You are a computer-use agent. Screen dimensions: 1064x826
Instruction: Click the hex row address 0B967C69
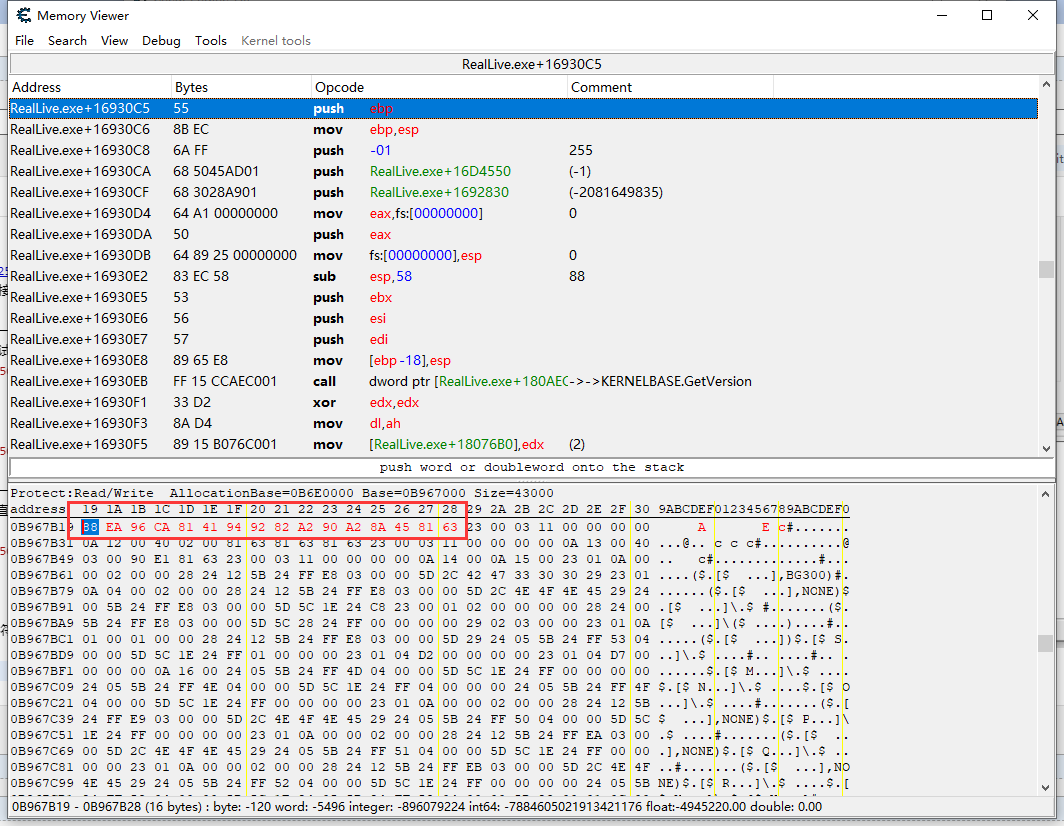(42, 751)
